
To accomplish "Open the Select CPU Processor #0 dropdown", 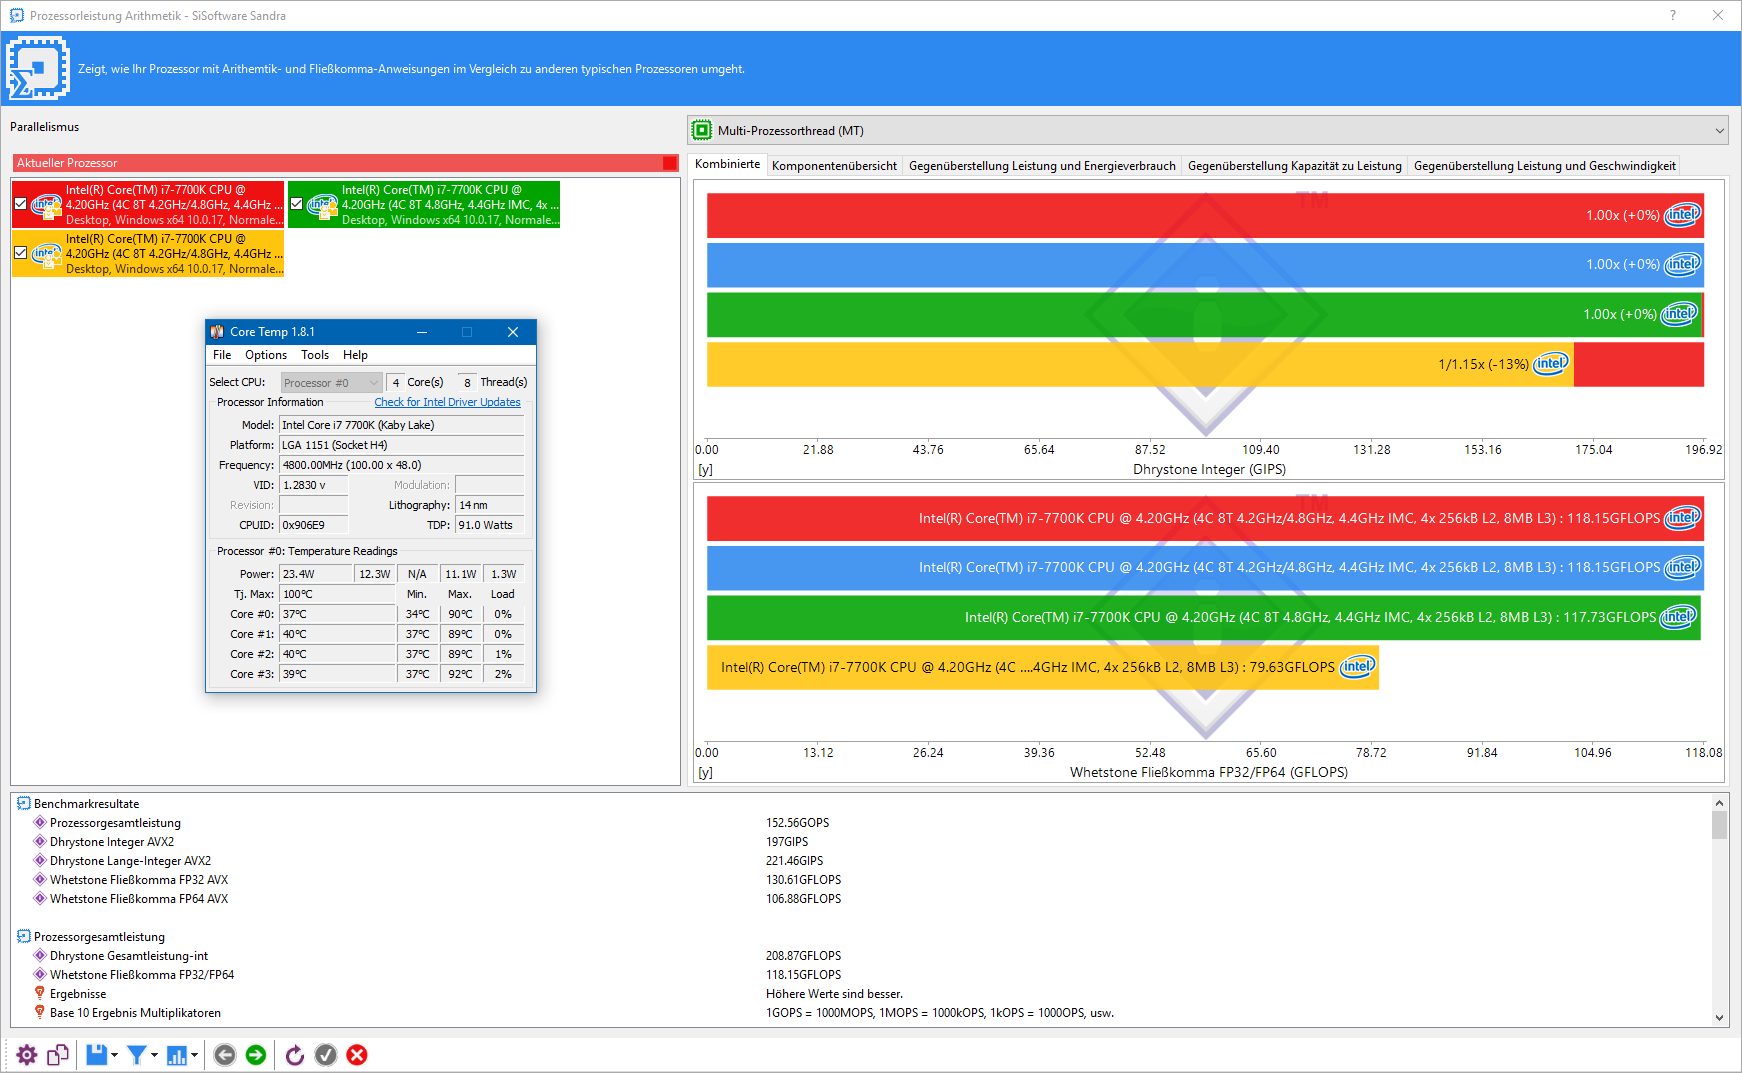I will [x=331, y=383].
